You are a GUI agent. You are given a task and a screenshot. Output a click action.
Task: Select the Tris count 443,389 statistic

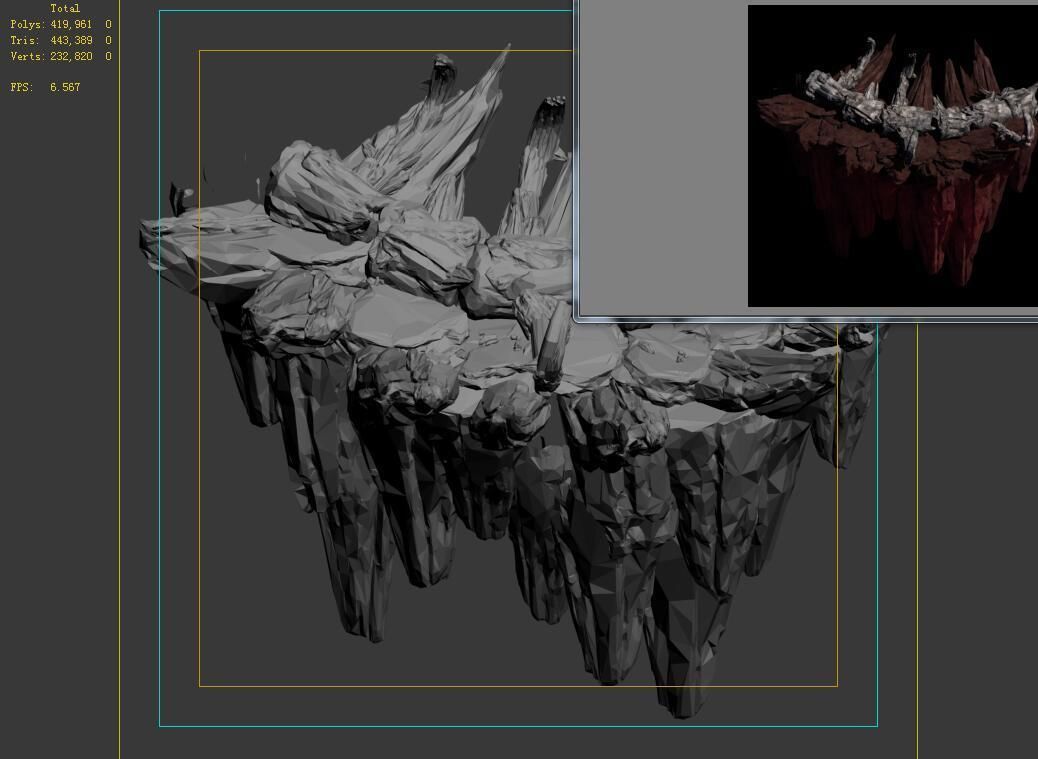coord(61,40)
